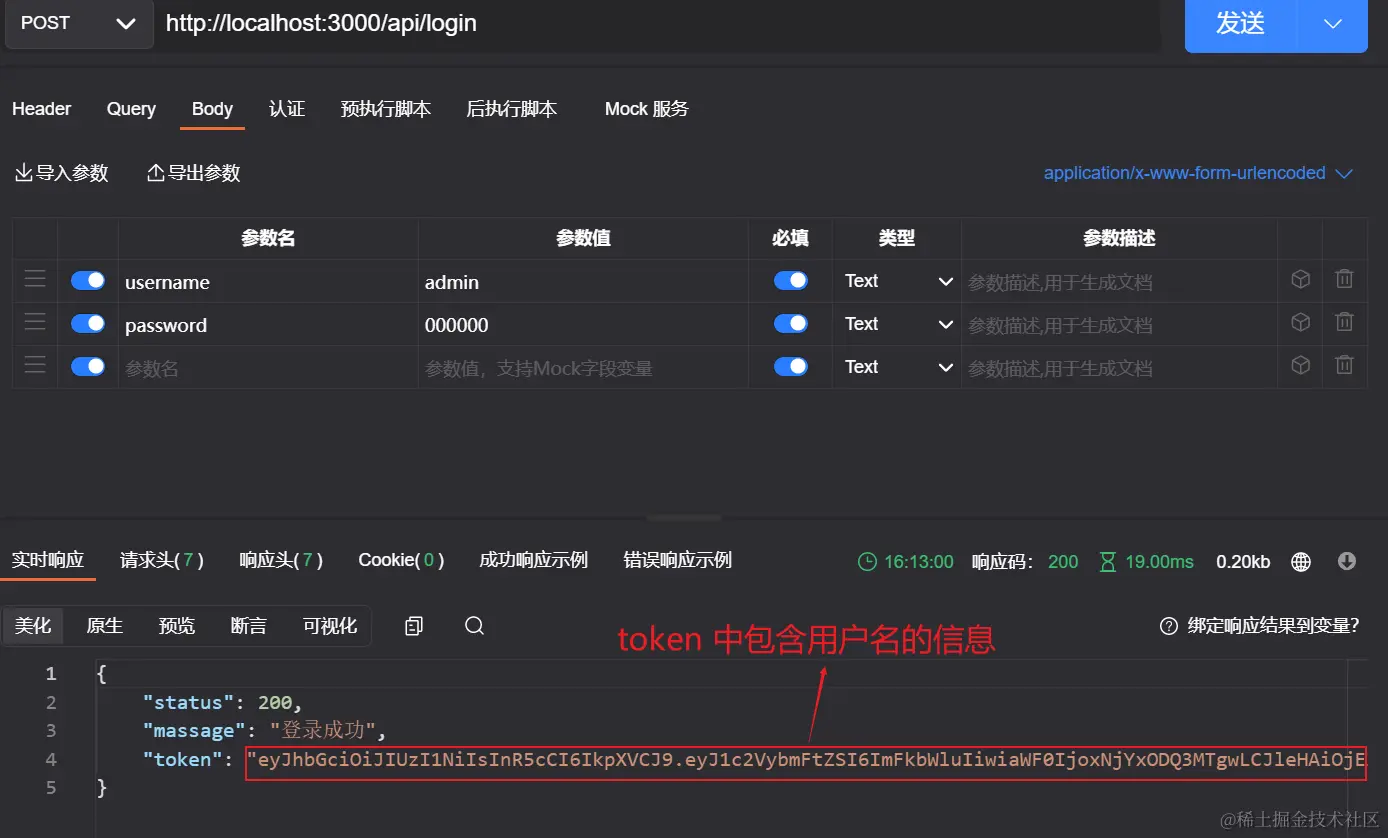This screenshot has height=838, width=1388.
Task: Click the globe icon in response bar
Action: coord(1301,562)
